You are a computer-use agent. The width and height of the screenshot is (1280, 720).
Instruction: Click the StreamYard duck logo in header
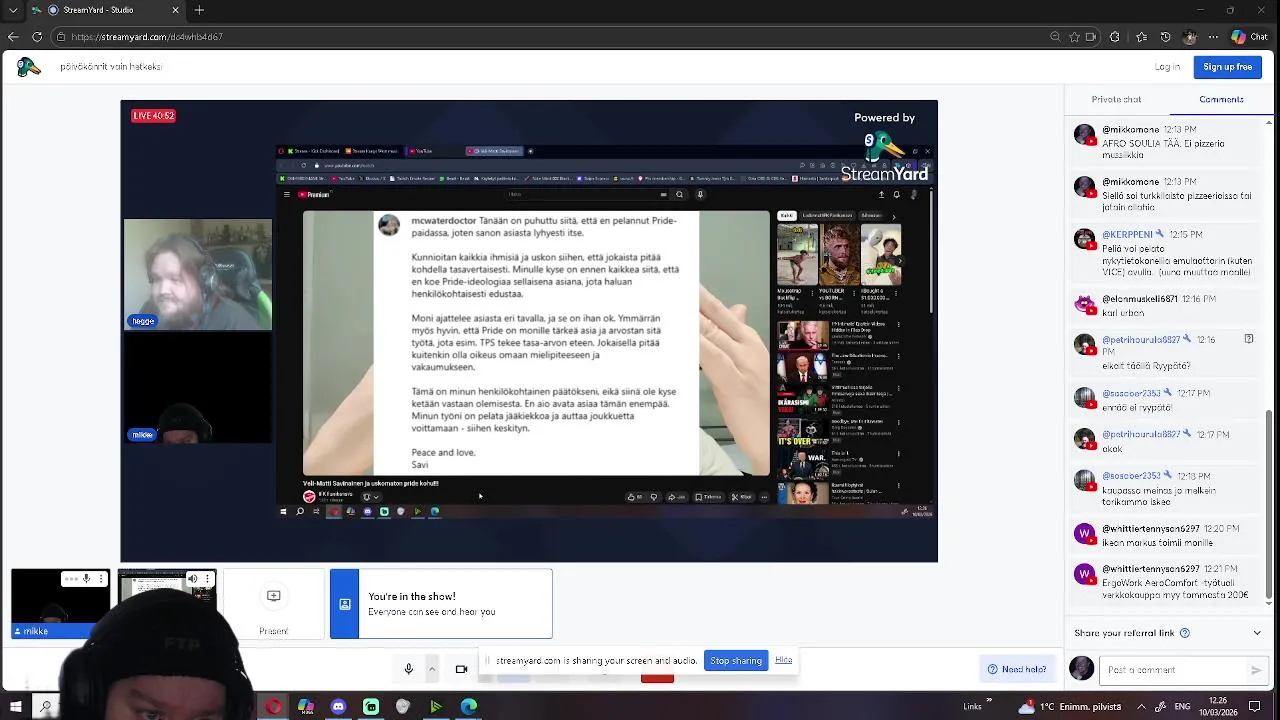(28, 67)
